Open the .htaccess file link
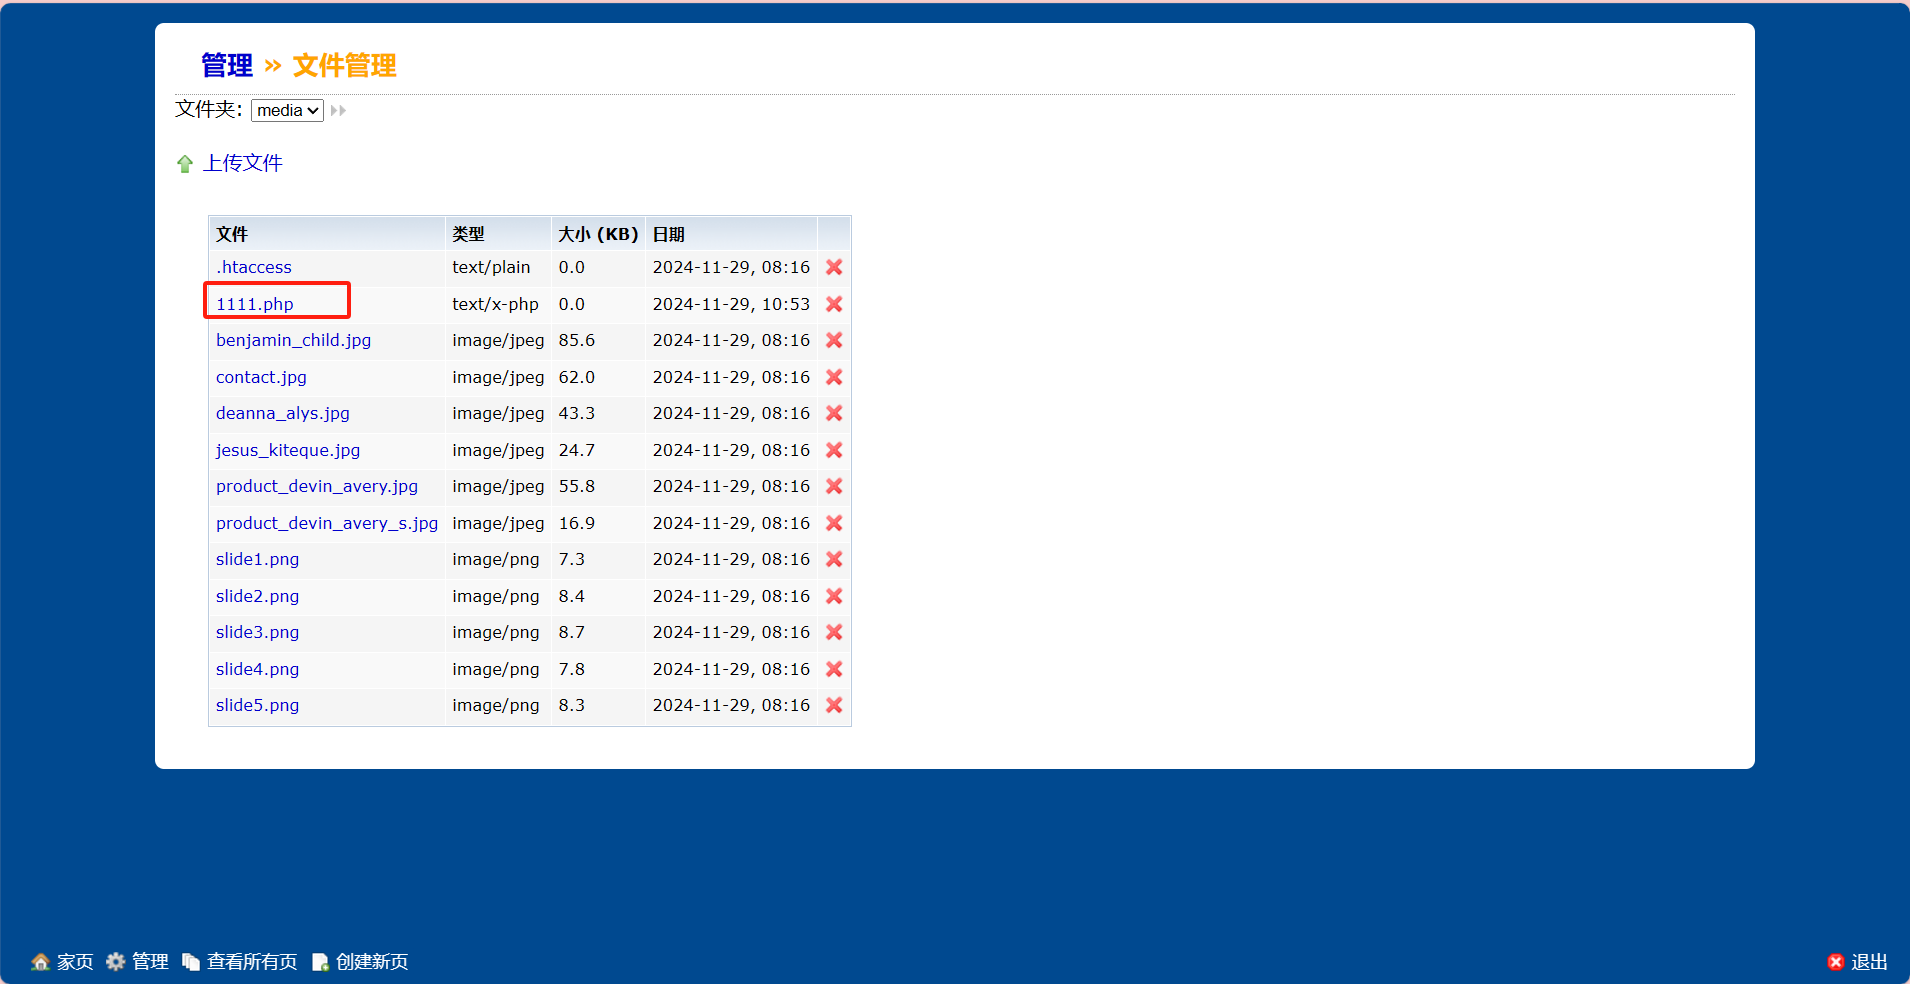Screen dimensions: 1910x984 (x=254, y=267)
